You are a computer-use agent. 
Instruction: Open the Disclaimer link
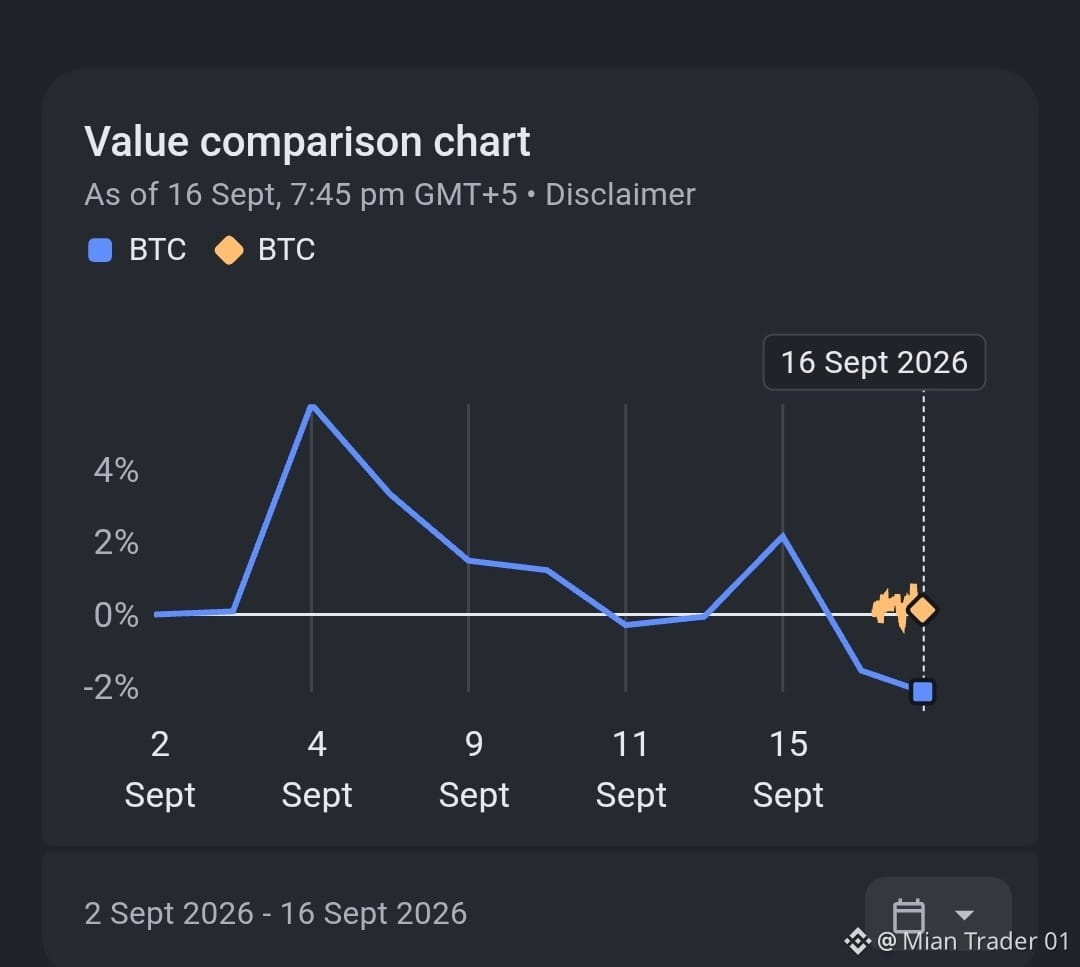click(620, 195)
